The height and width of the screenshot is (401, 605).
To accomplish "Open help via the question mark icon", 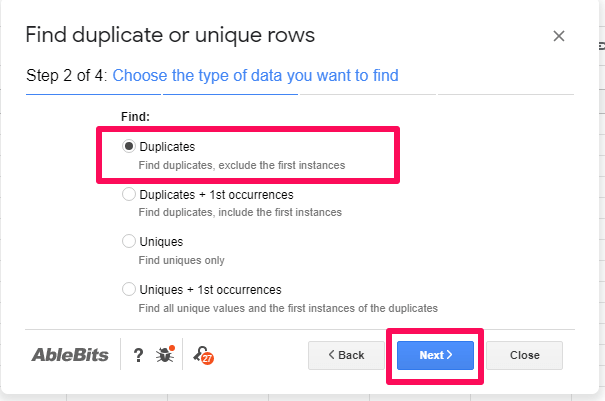I will 138,355.
